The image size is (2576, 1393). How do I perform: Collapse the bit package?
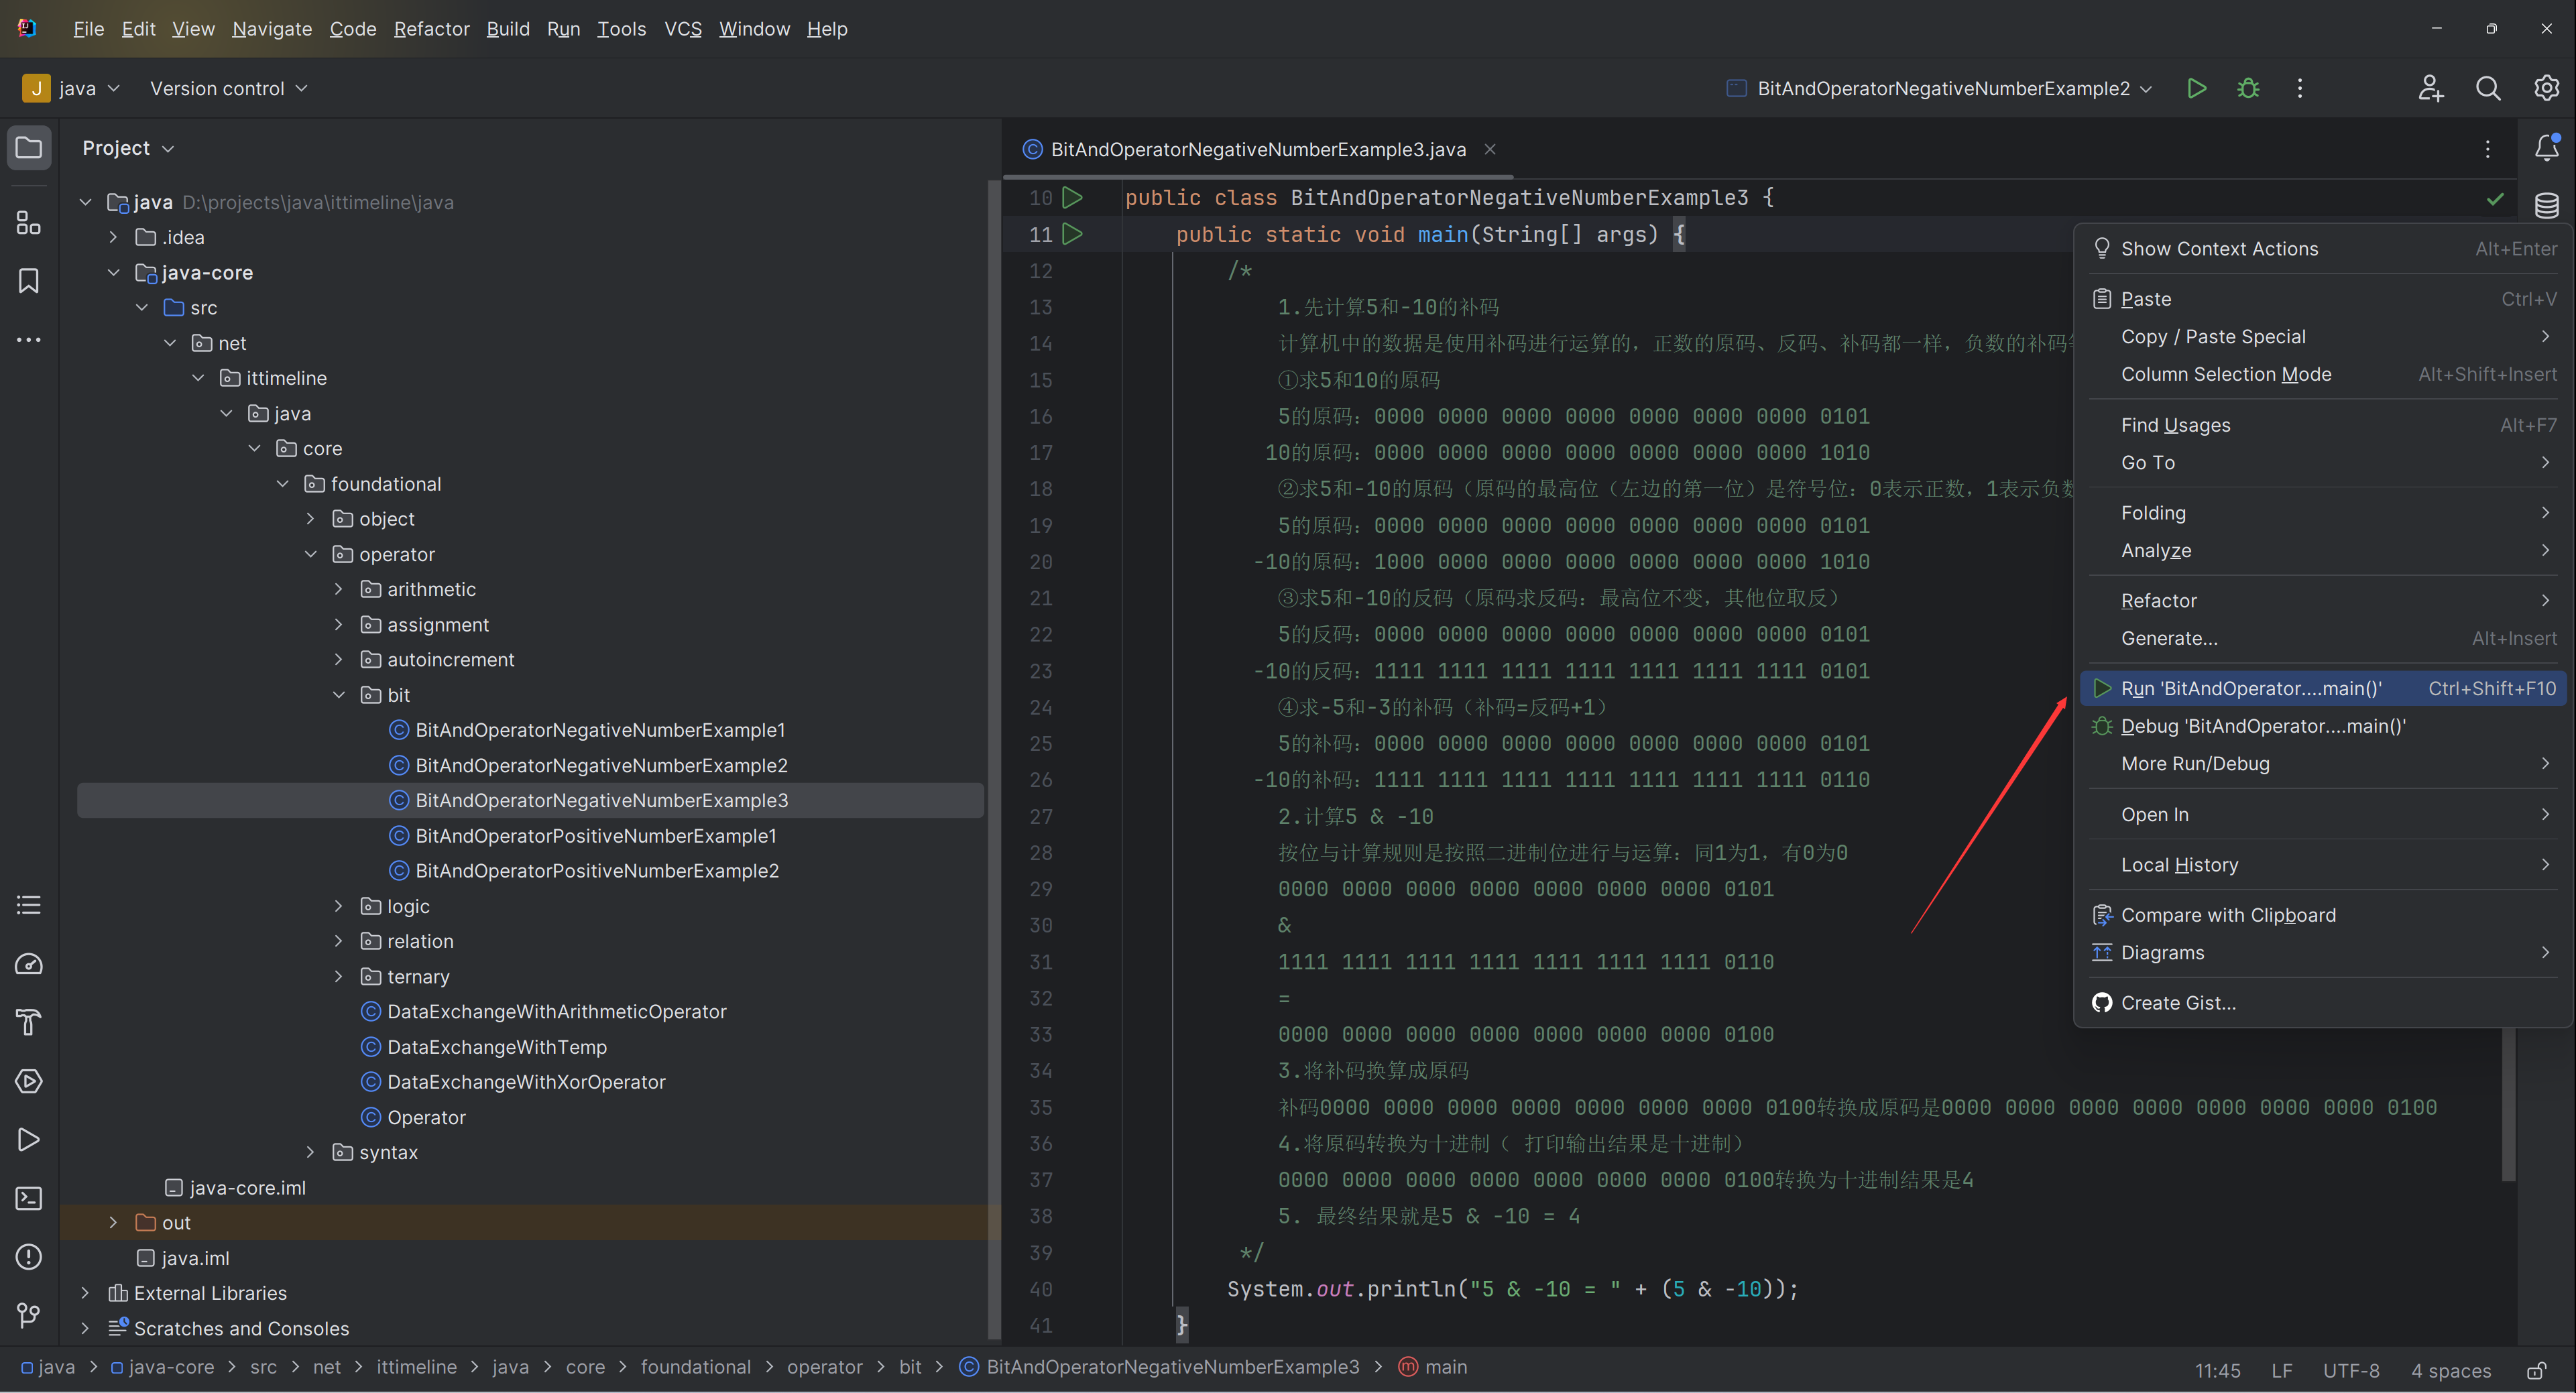tap(338, 695)
